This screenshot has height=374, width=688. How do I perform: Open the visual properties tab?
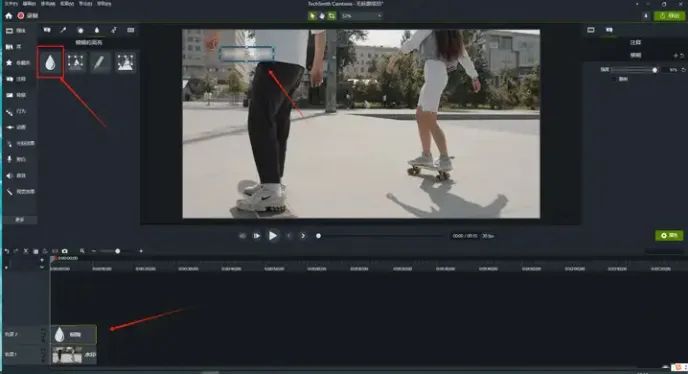[x=591, y=30]
